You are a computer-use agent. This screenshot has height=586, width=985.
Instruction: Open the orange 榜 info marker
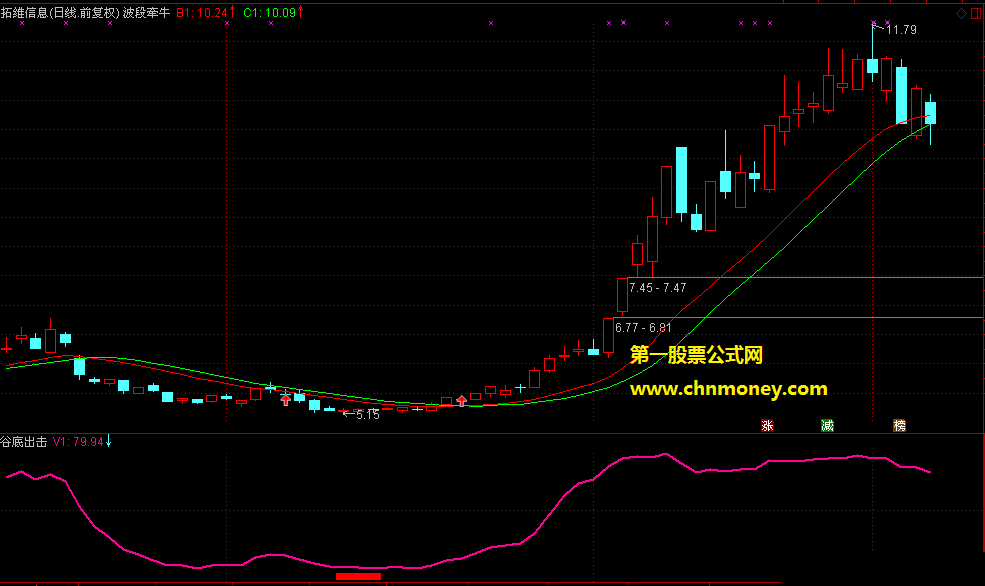click(x=900, y=426)
